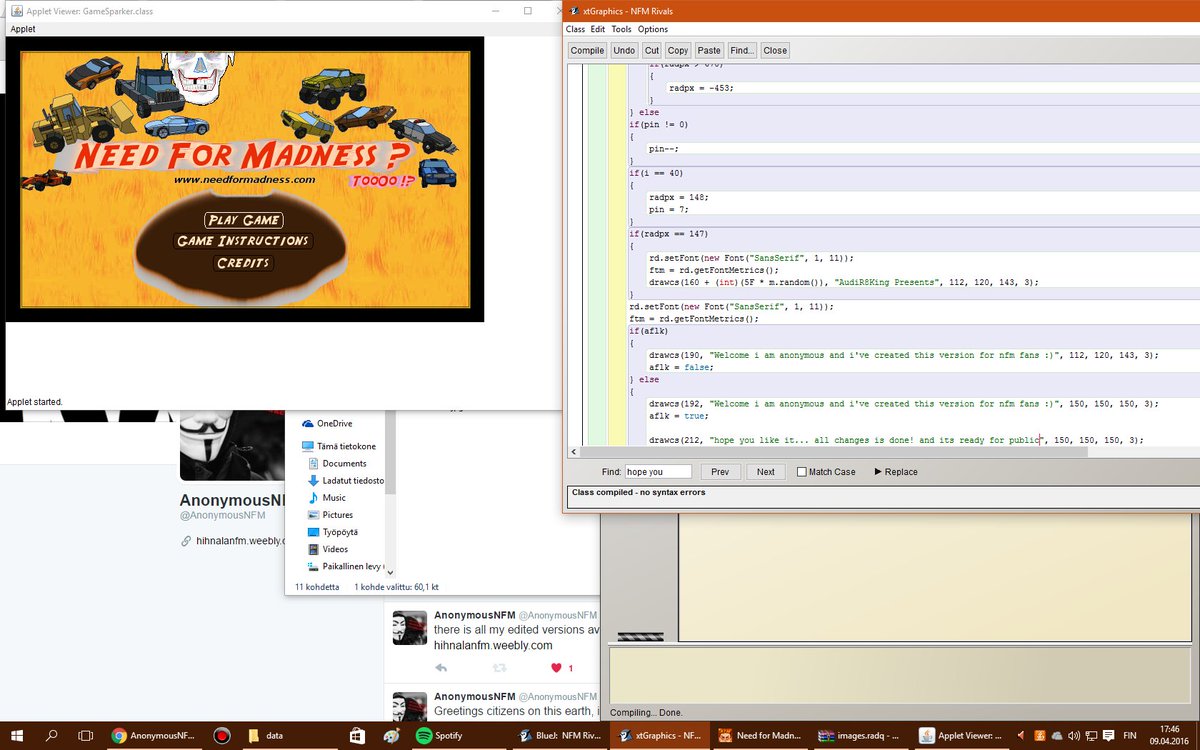Image resolution: width=1200 pixels, height=750 pixels.
Task: Expand the Replace option in find bar
Action: pyautogui.click(x=896, y=472)
